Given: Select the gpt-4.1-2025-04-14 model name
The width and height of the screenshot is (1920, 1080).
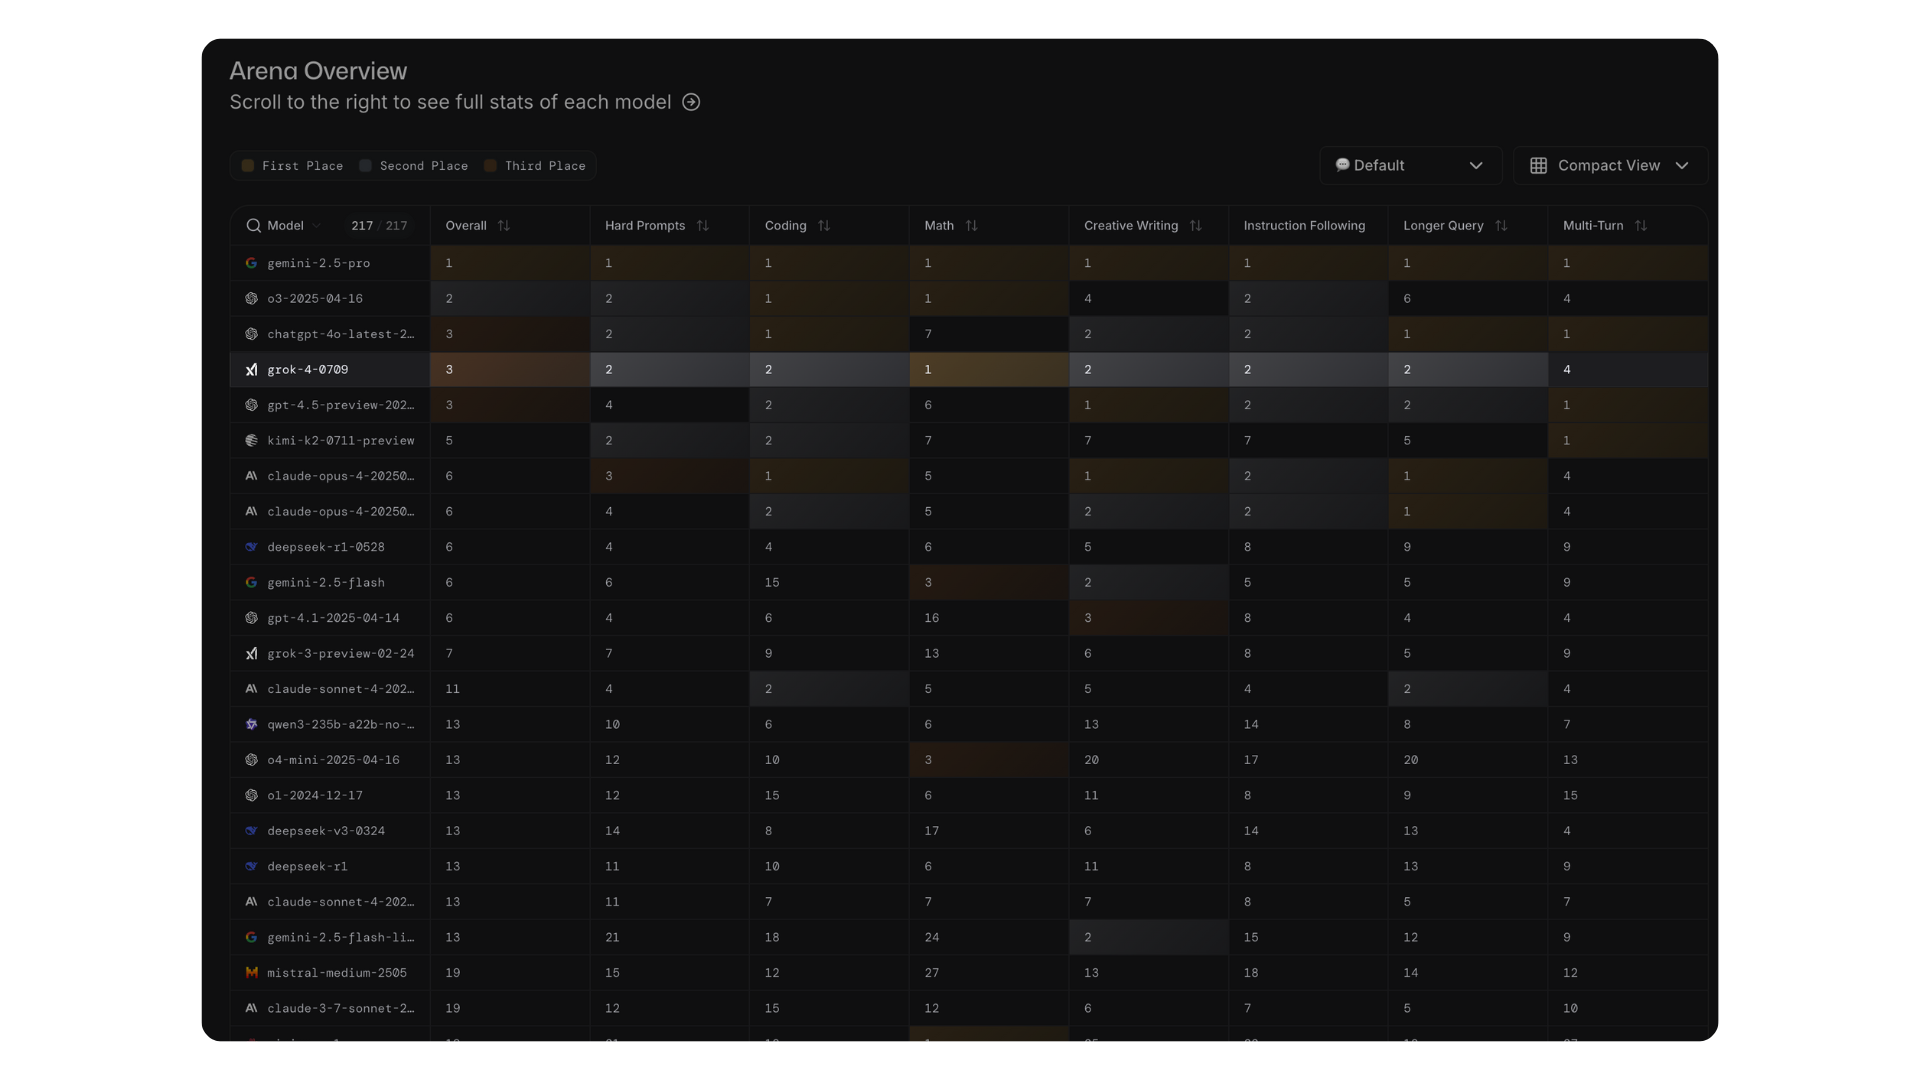Looking at the screenshot, I should coord(333,618).
